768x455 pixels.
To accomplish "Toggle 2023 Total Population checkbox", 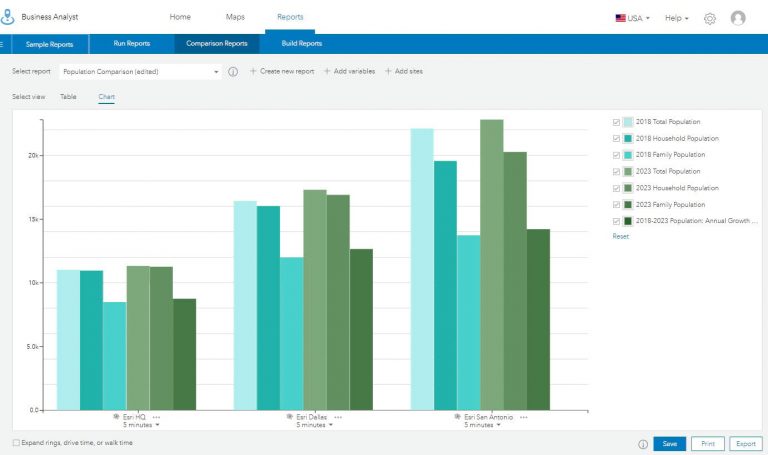I will [x=616, y=172].
